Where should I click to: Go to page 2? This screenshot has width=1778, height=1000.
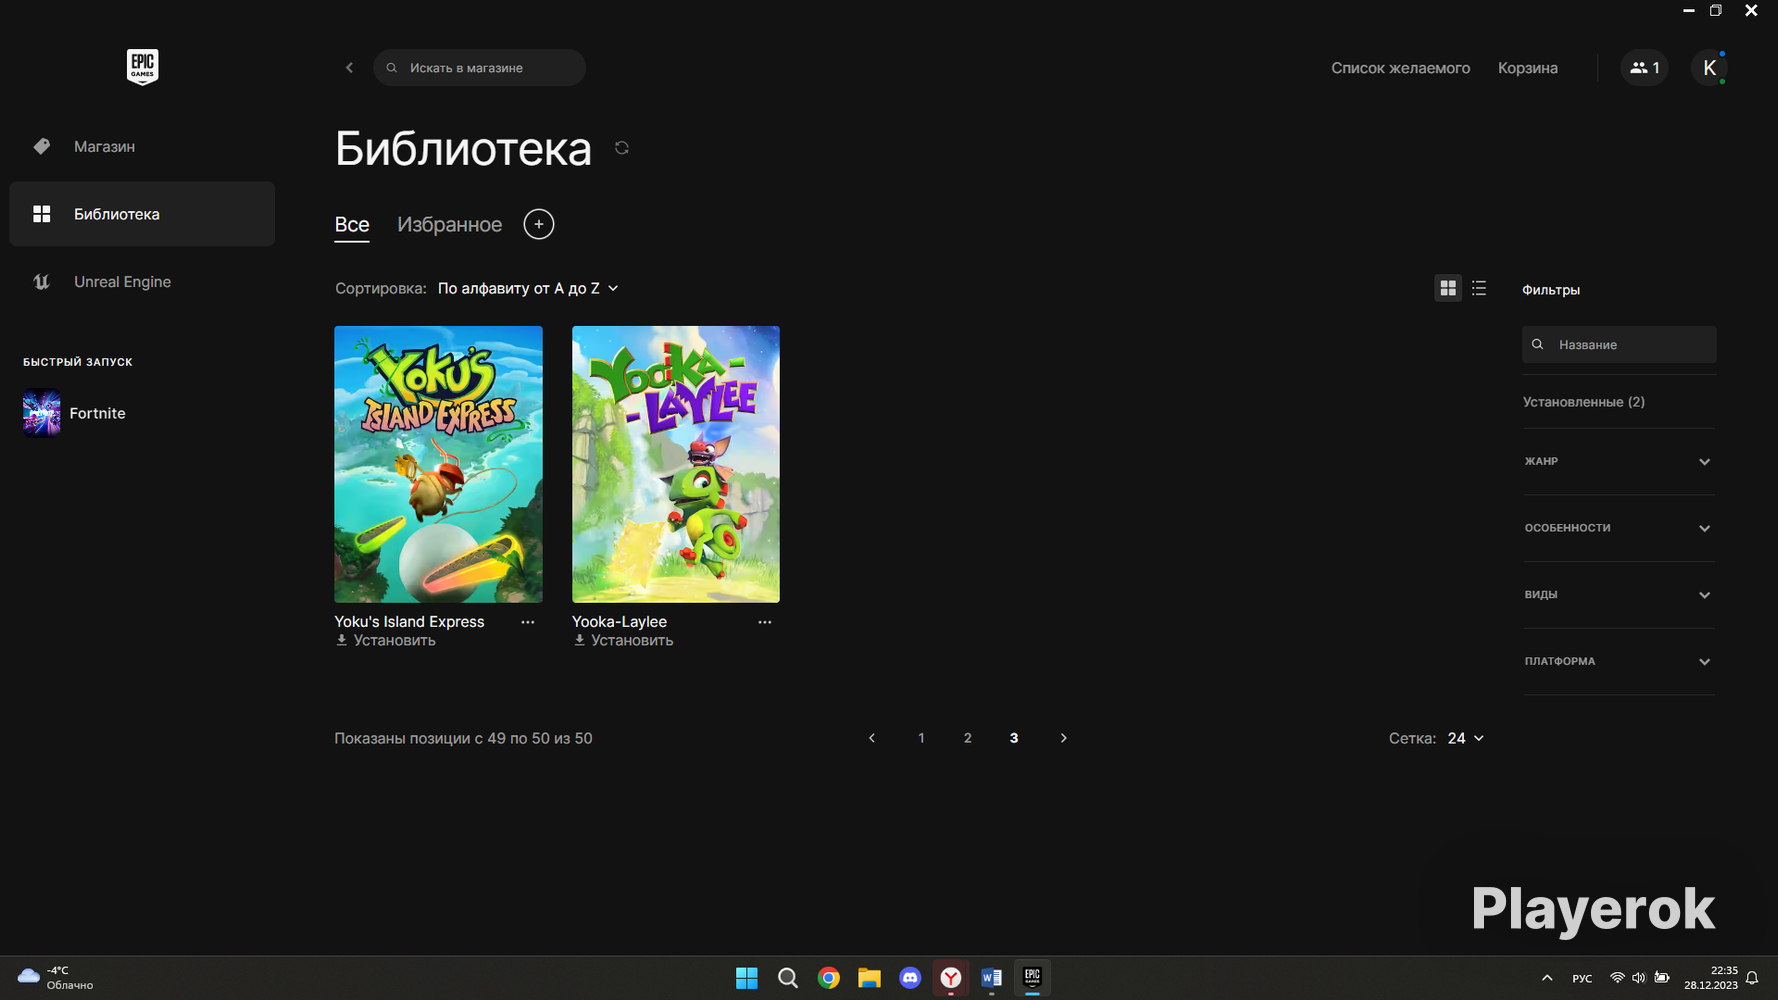[967, 738]
